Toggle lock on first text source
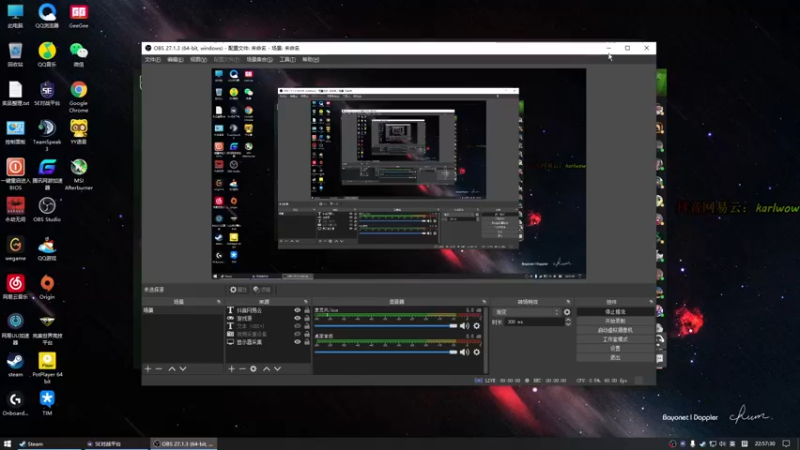 [x=307, y=310]
